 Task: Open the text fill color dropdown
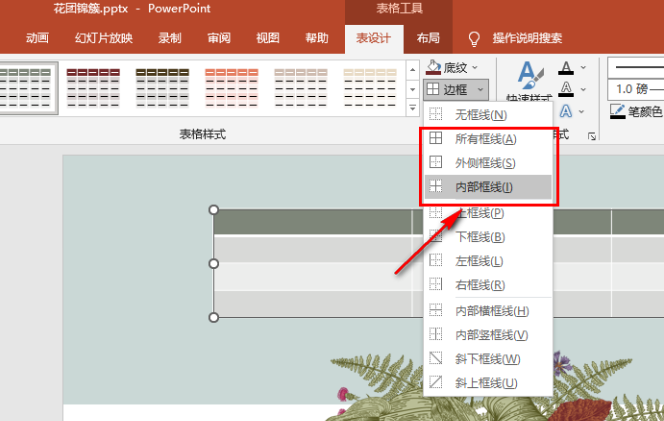[584, 68]
